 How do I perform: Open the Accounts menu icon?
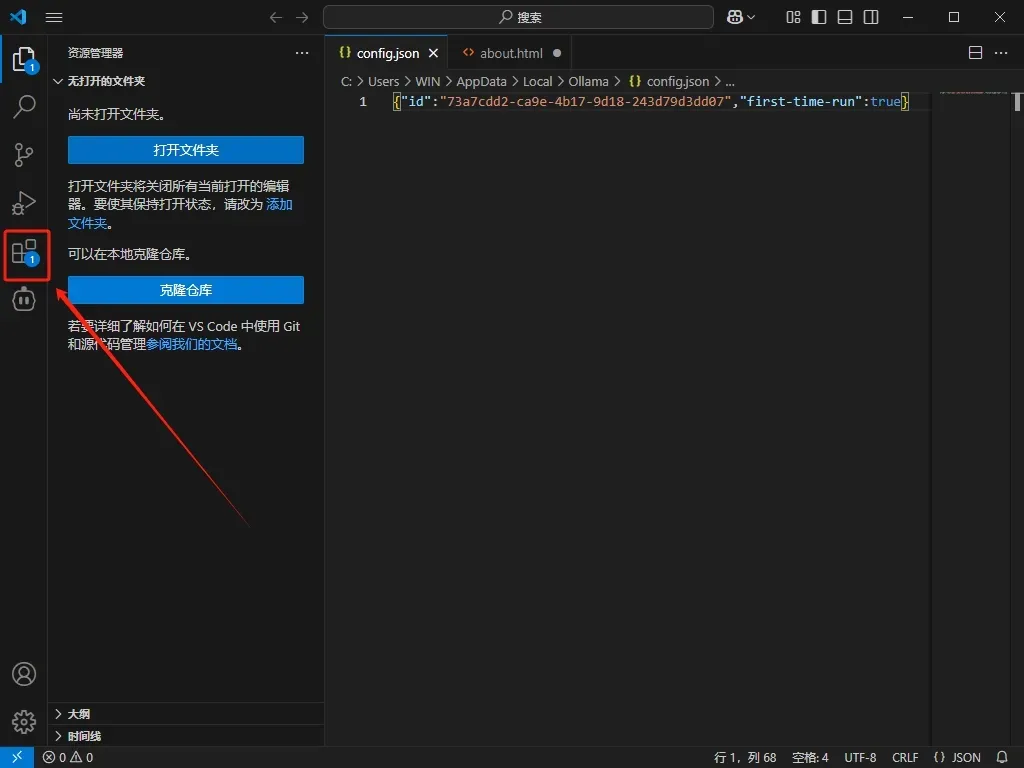24,674
